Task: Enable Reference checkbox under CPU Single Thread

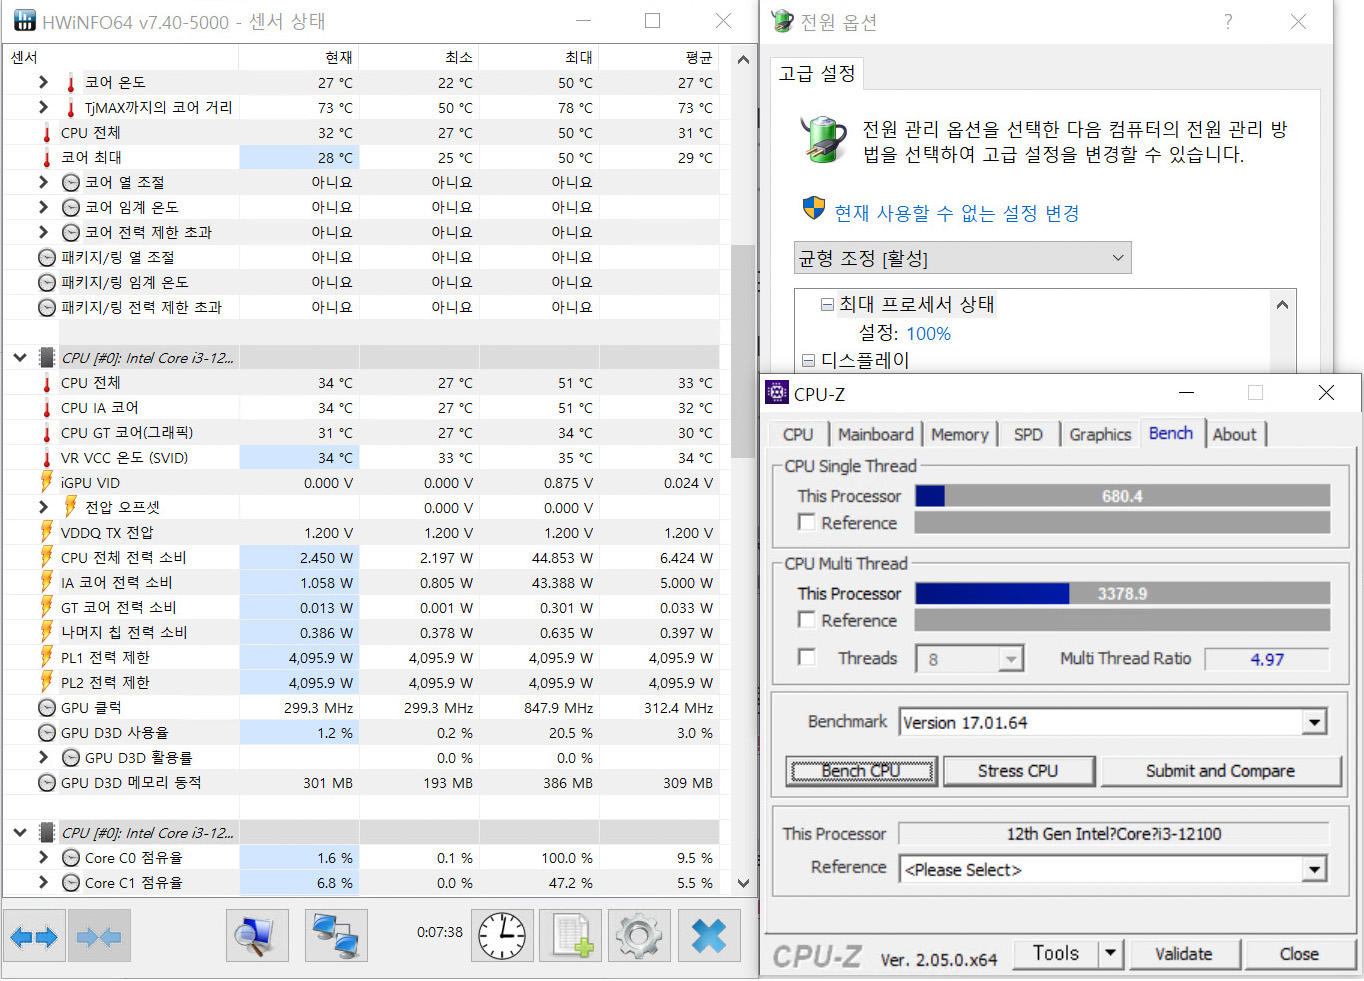Action: tap(807, 522)
